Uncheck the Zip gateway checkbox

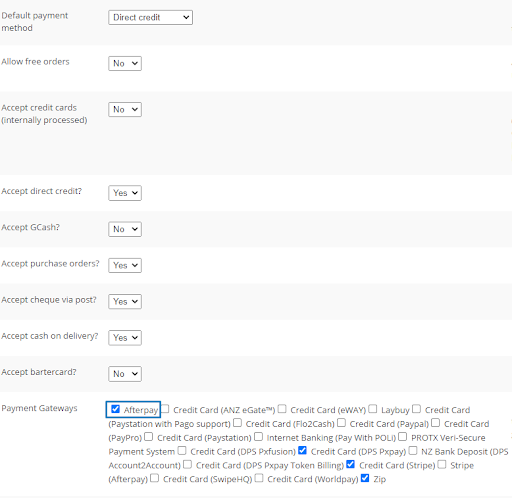(365, 478)
